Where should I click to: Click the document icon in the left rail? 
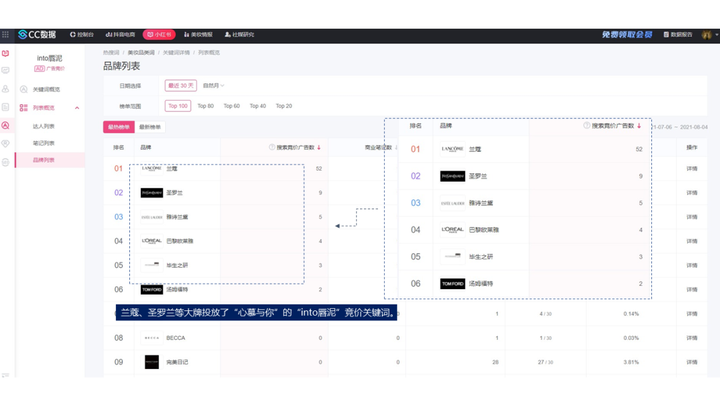point(6,107)
